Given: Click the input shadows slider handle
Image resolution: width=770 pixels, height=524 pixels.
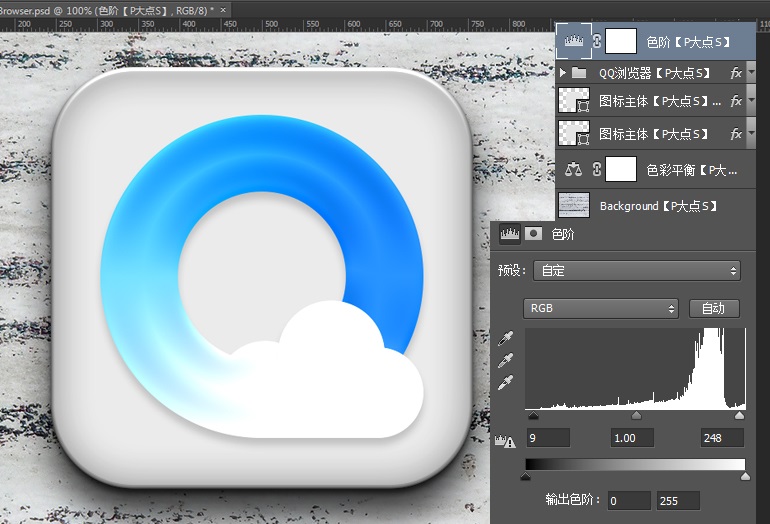Looking at the screenshot, I should pos(533,415).
